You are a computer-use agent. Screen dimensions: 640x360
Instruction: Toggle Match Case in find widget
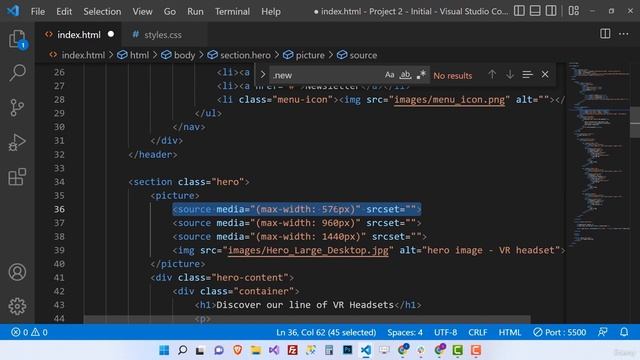pos(389,75)
